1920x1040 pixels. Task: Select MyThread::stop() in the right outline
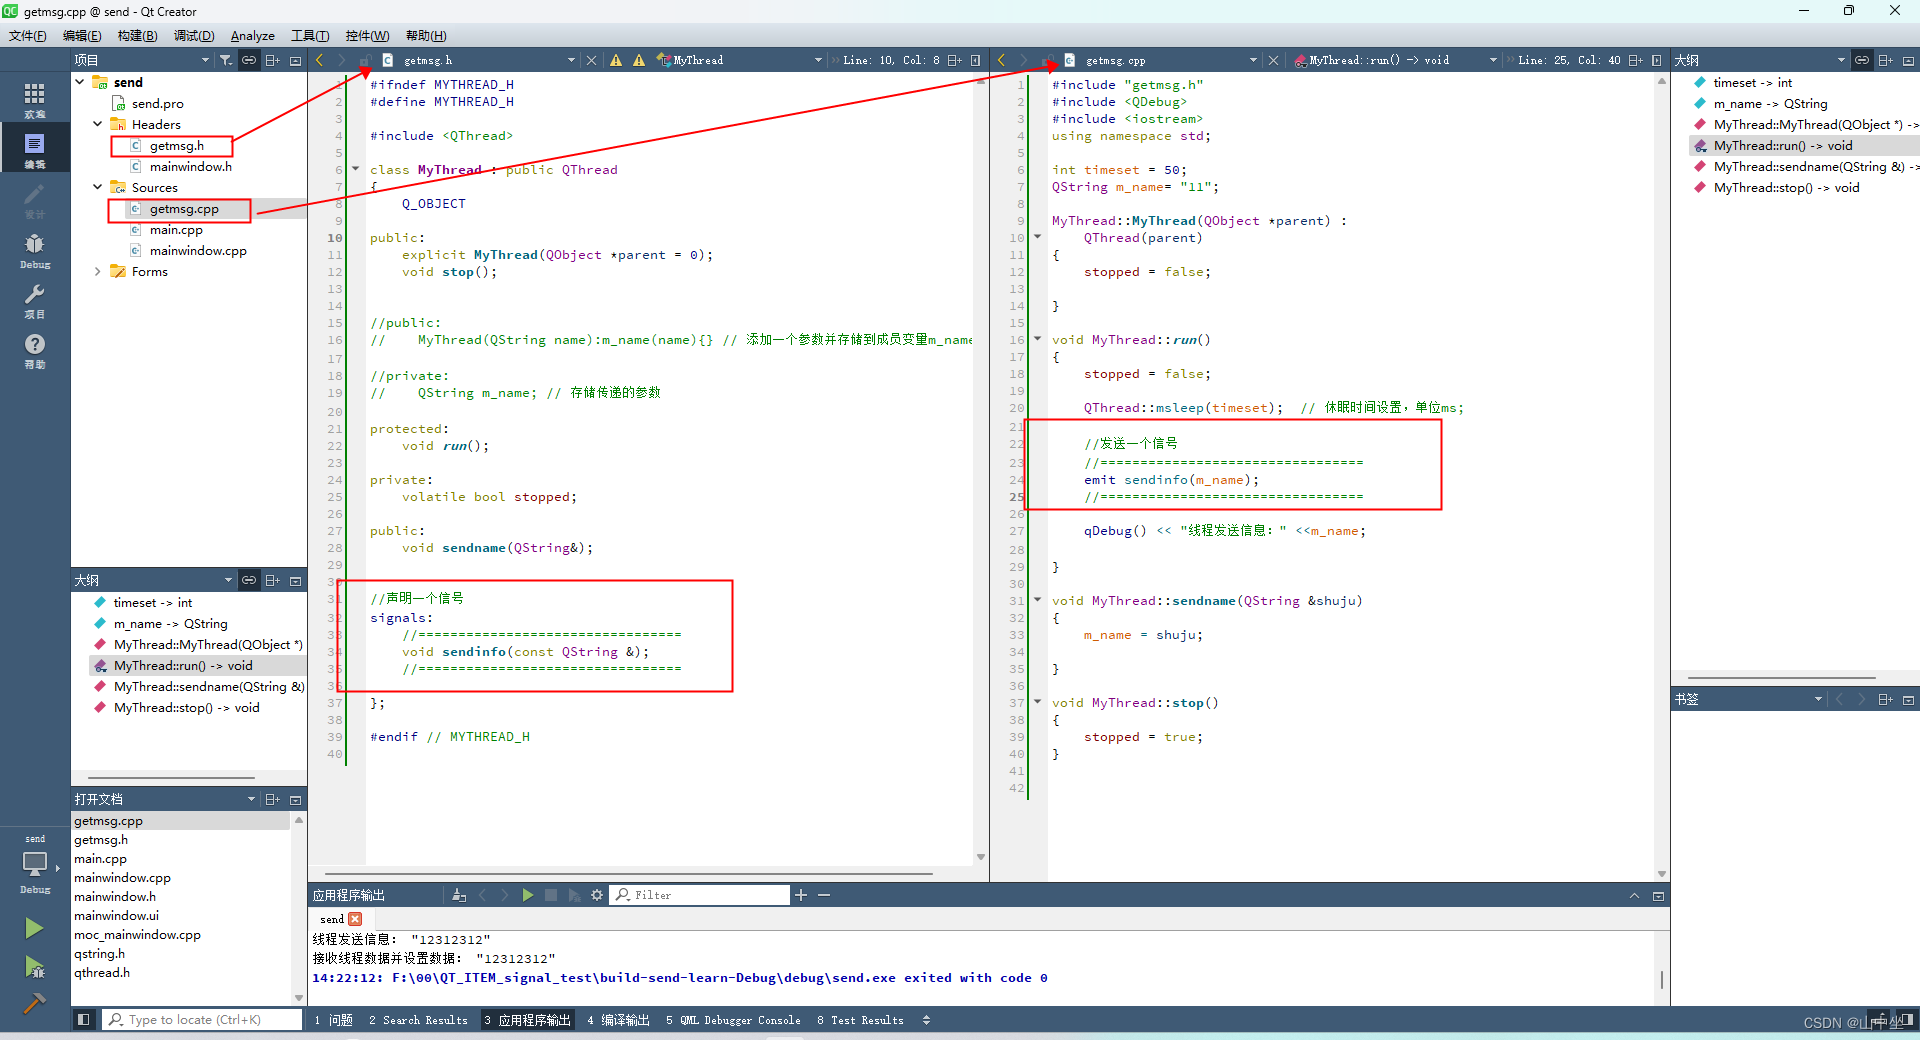[x=1786, y=187]
